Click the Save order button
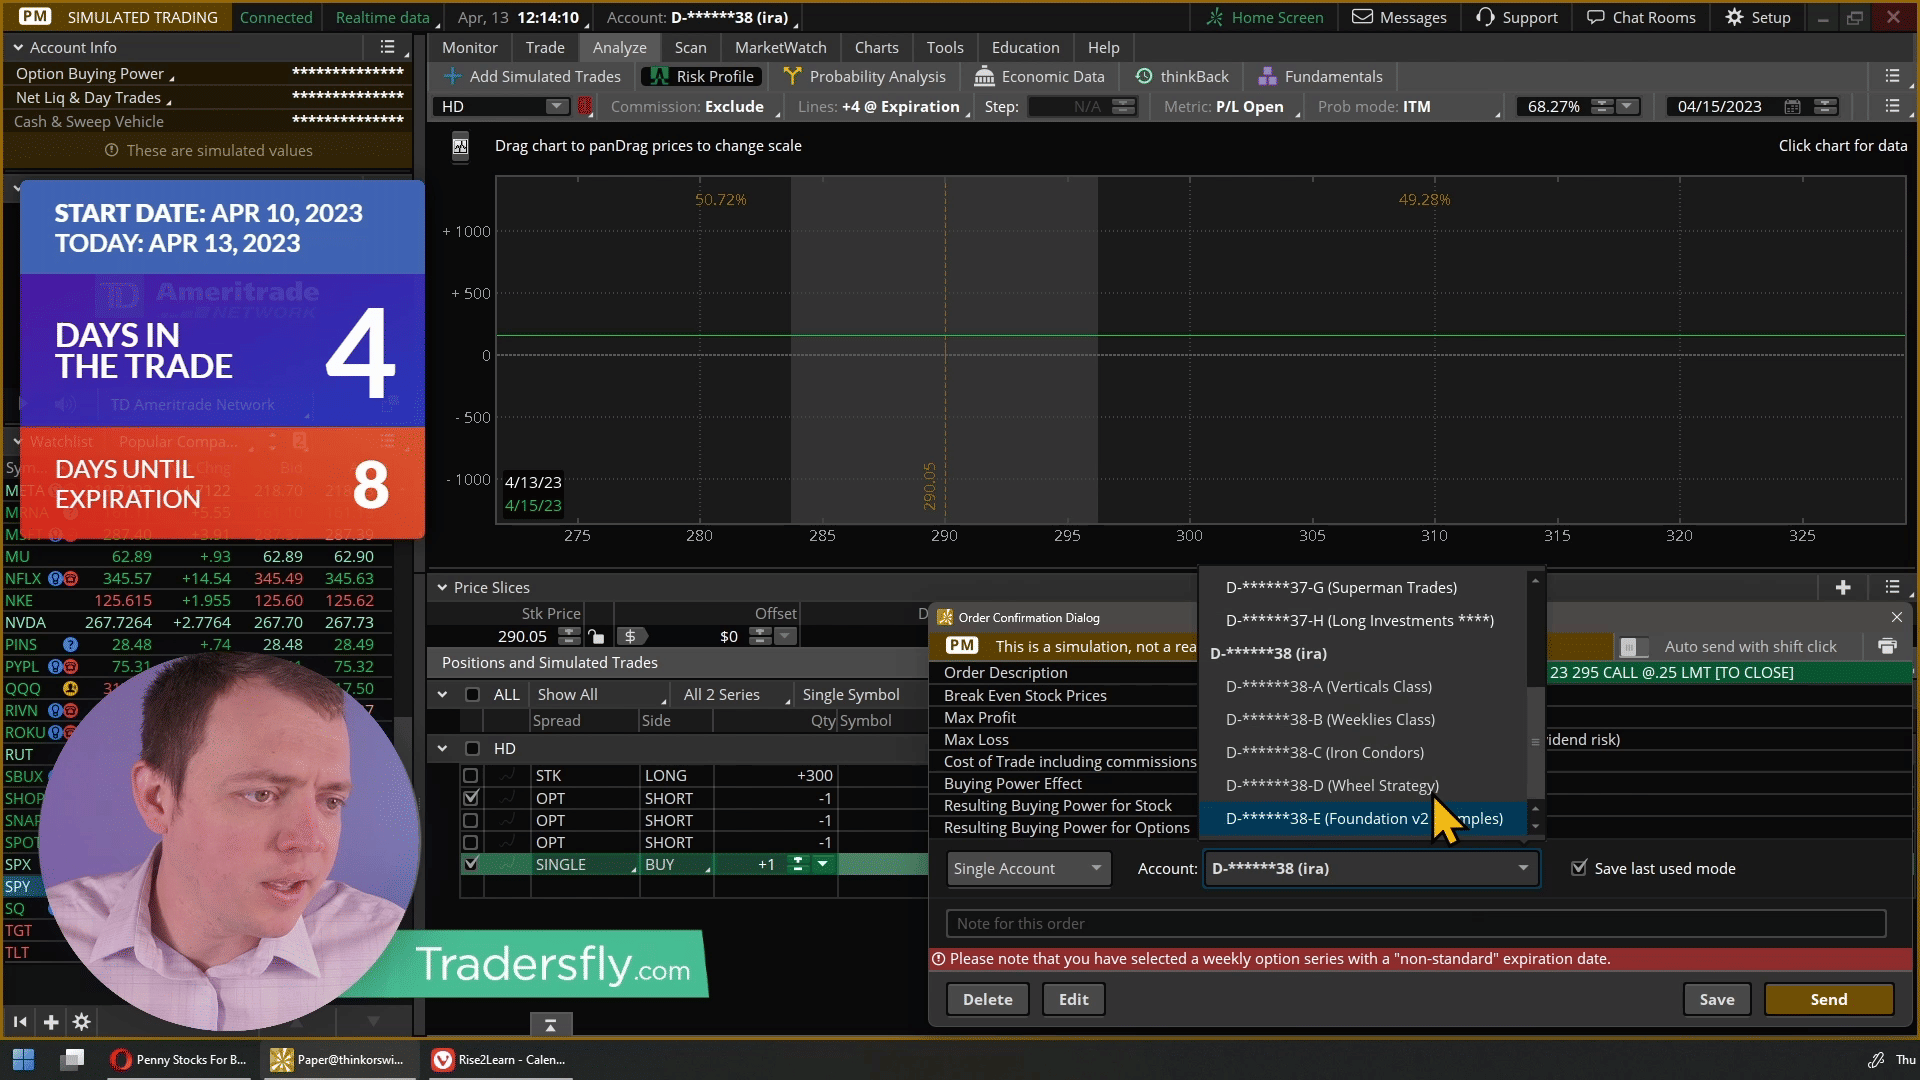This screenshot has height=1080, width=1920. (1717, 999)
